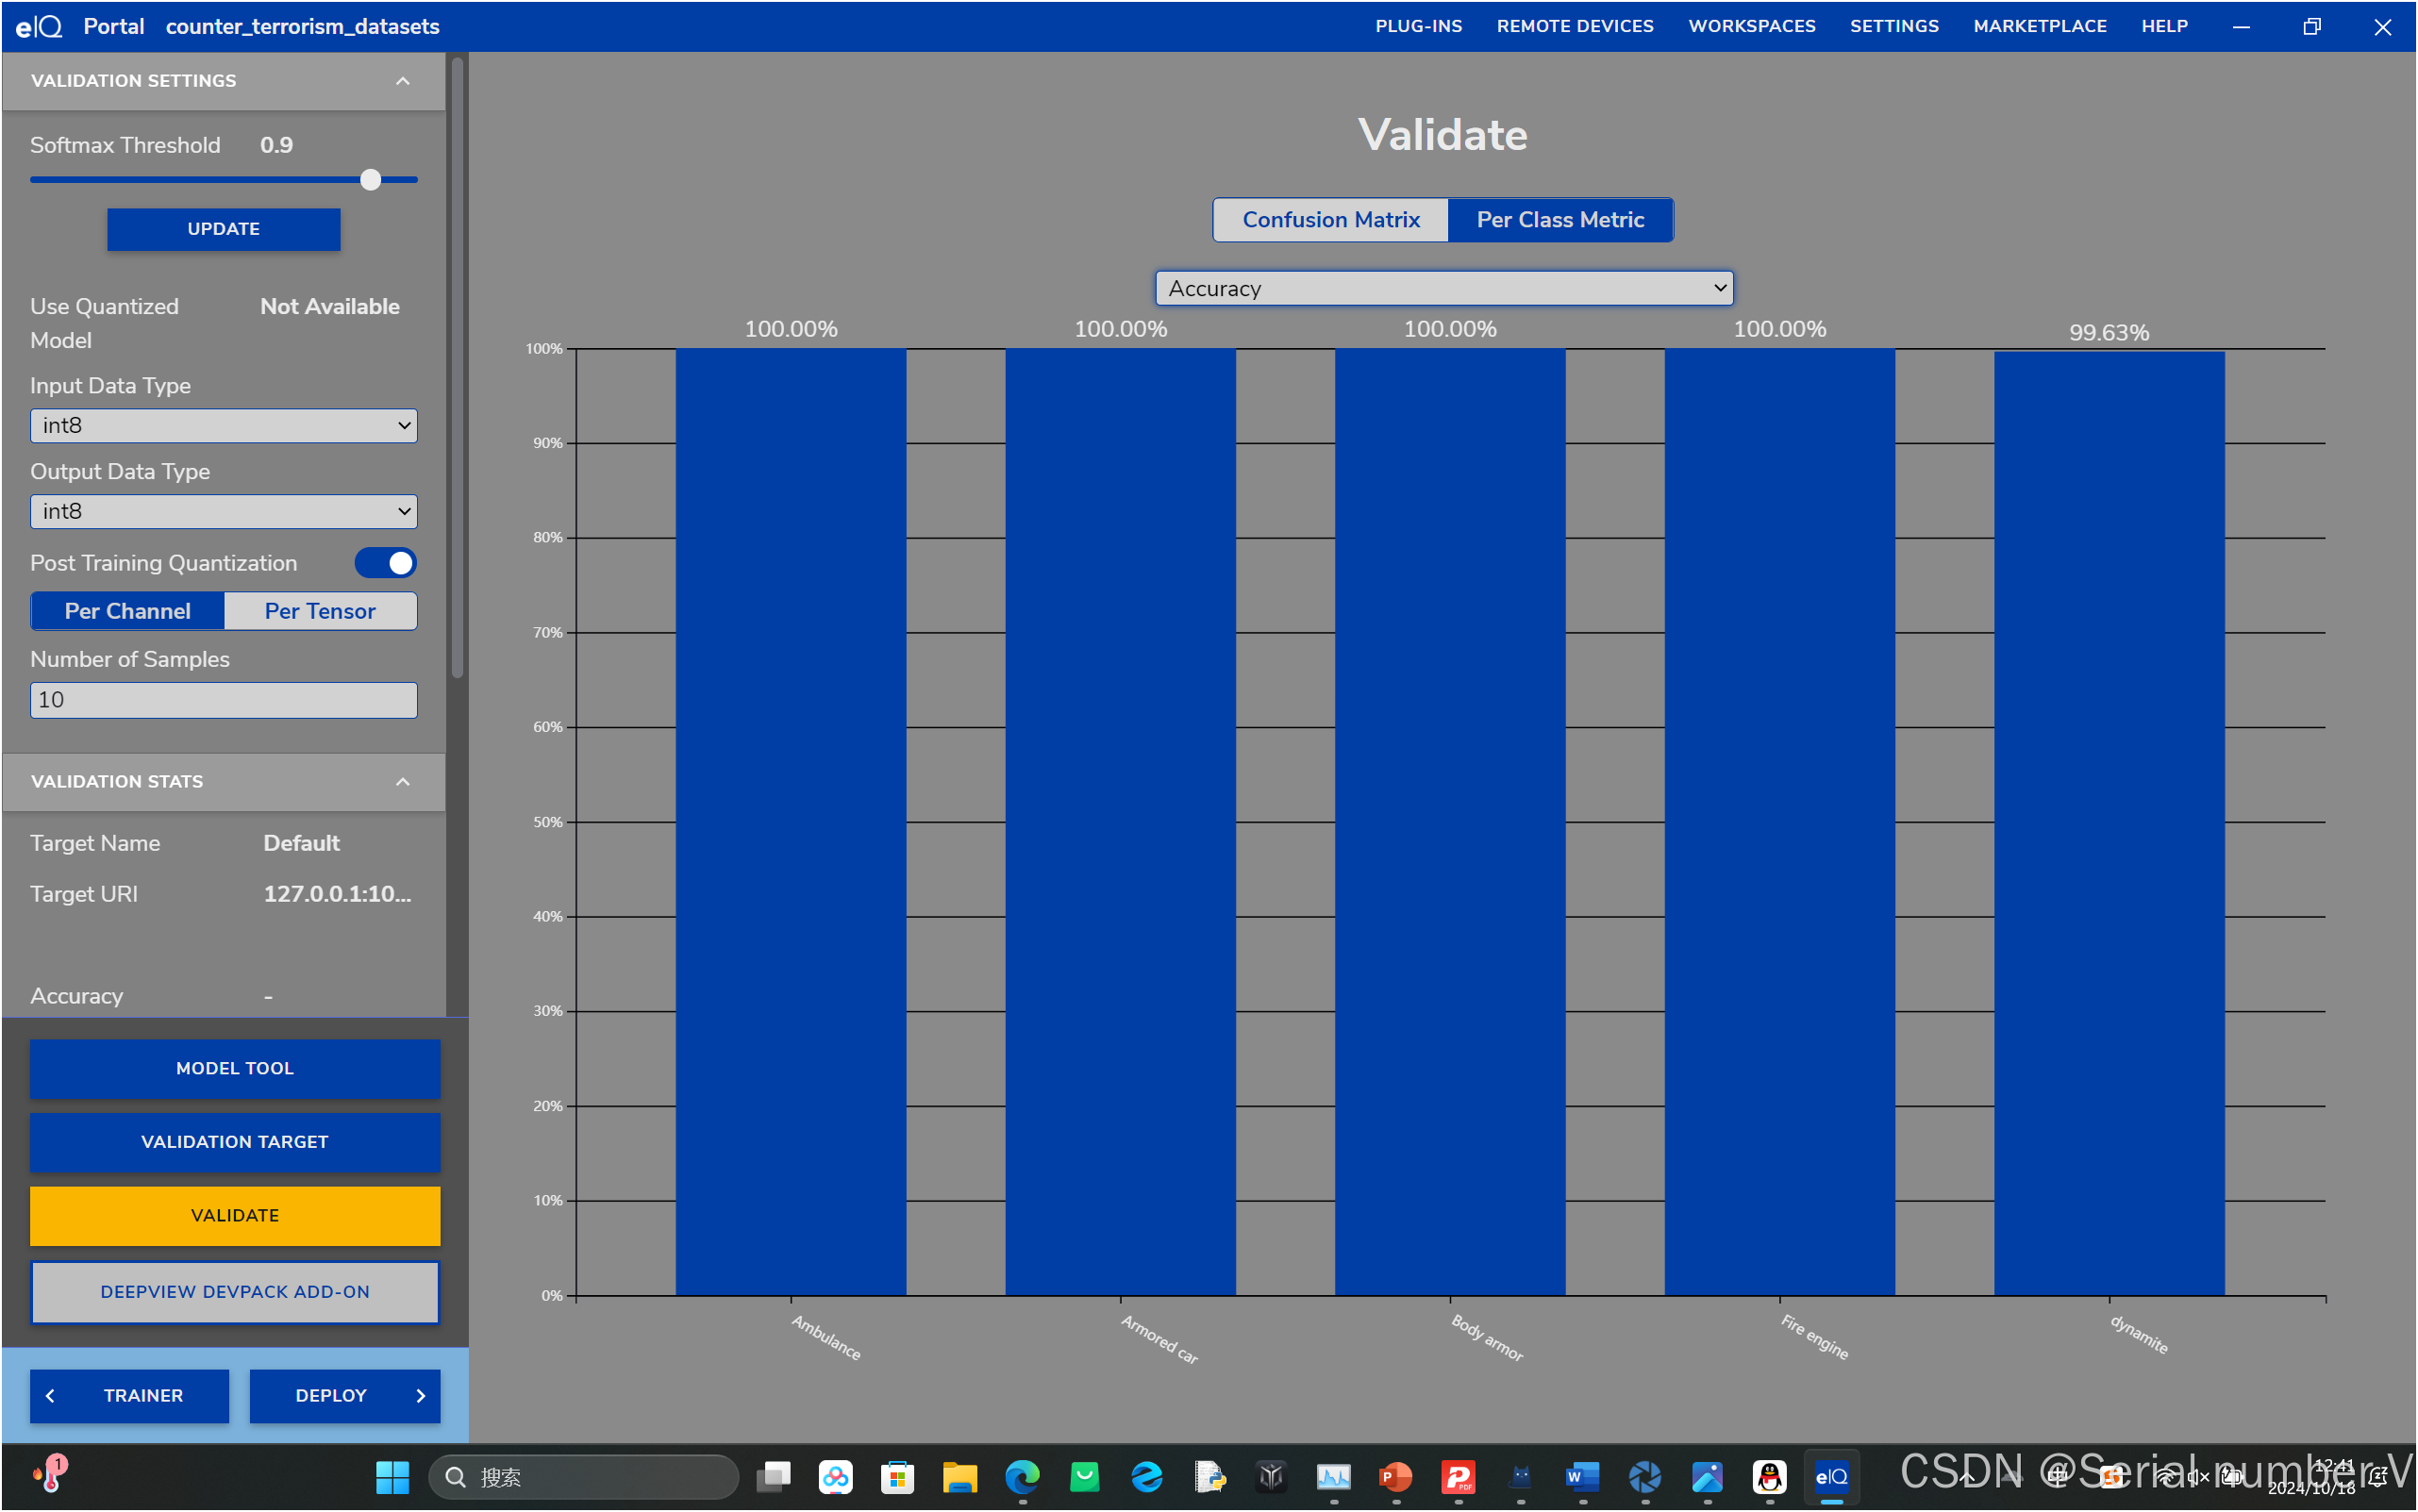Open the Accuracy metric dropdown
2418x1512 pixels.
(1443, 288)
